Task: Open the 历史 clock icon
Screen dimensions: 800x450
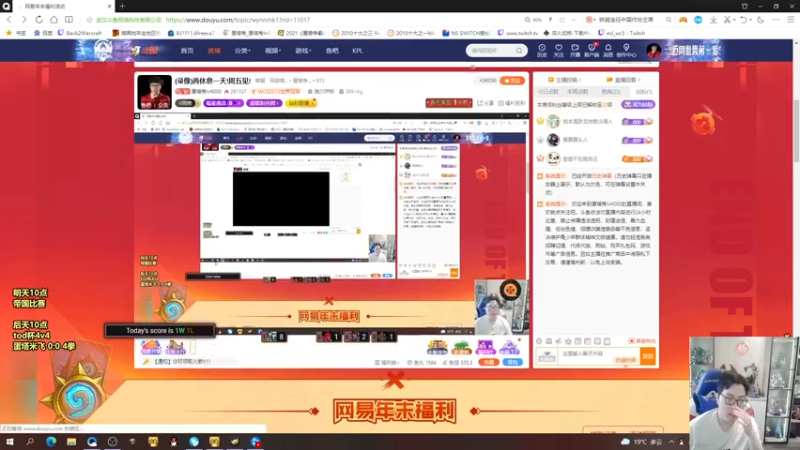Action: coord(542,50)
